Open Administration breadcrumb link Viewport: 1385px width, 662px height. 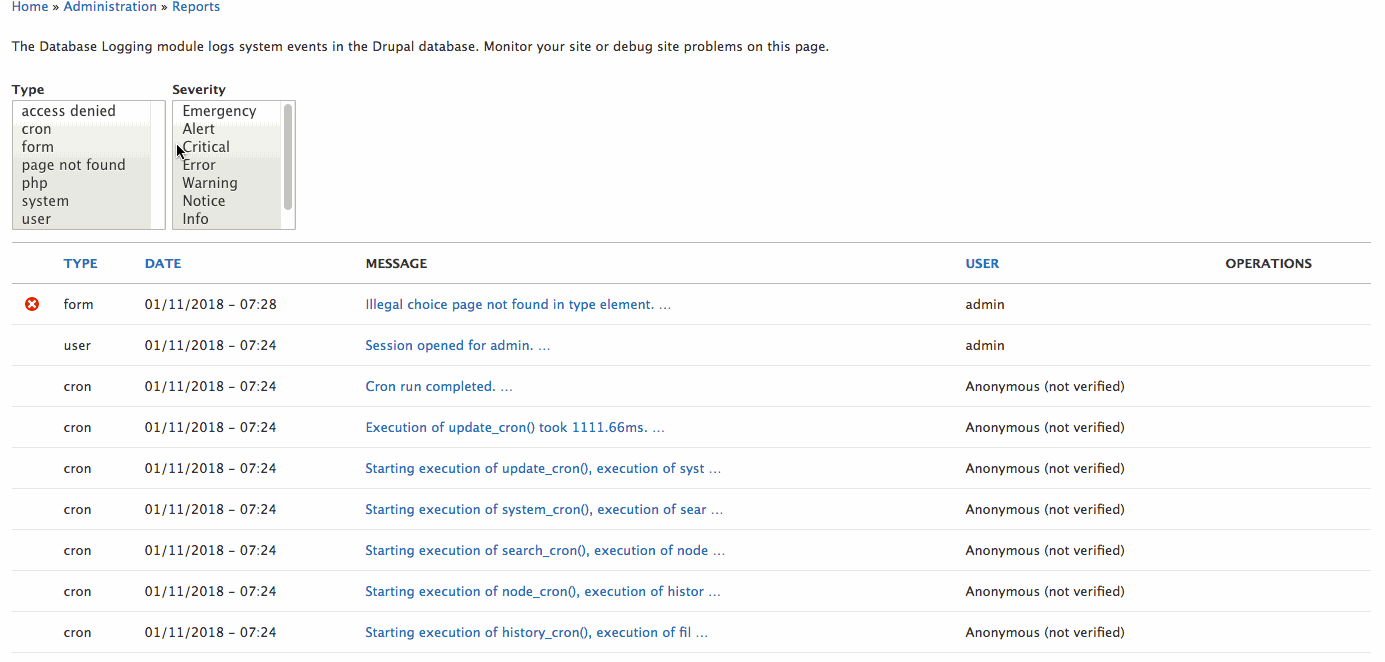[110, 7]
